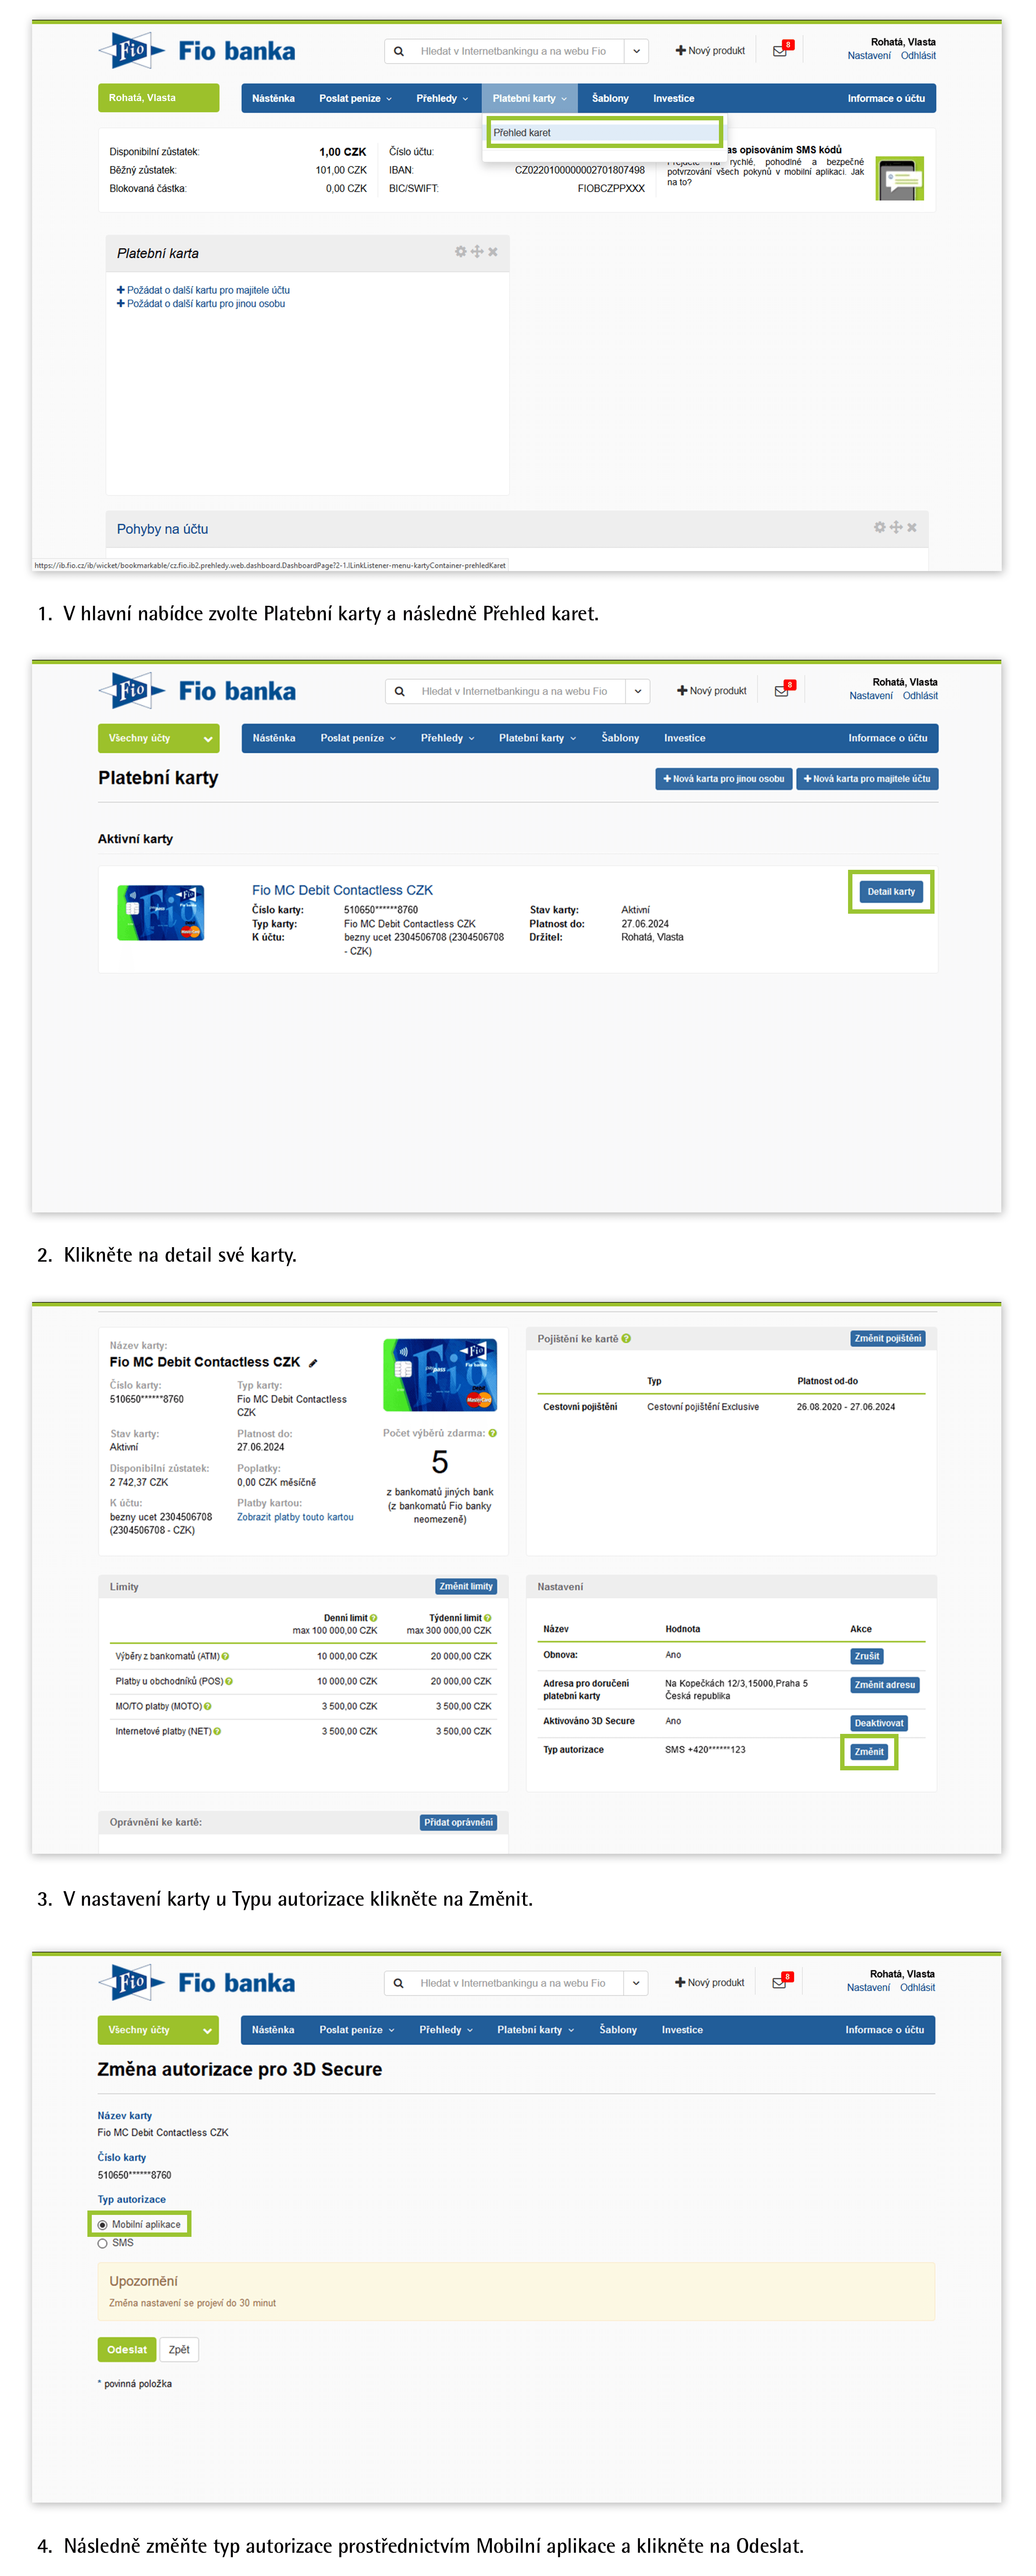The width and height of the screenshot is (1036, 2576).
Task: Open Fio MC Debit Contactless CZK card title link
Action: [342, 890]
